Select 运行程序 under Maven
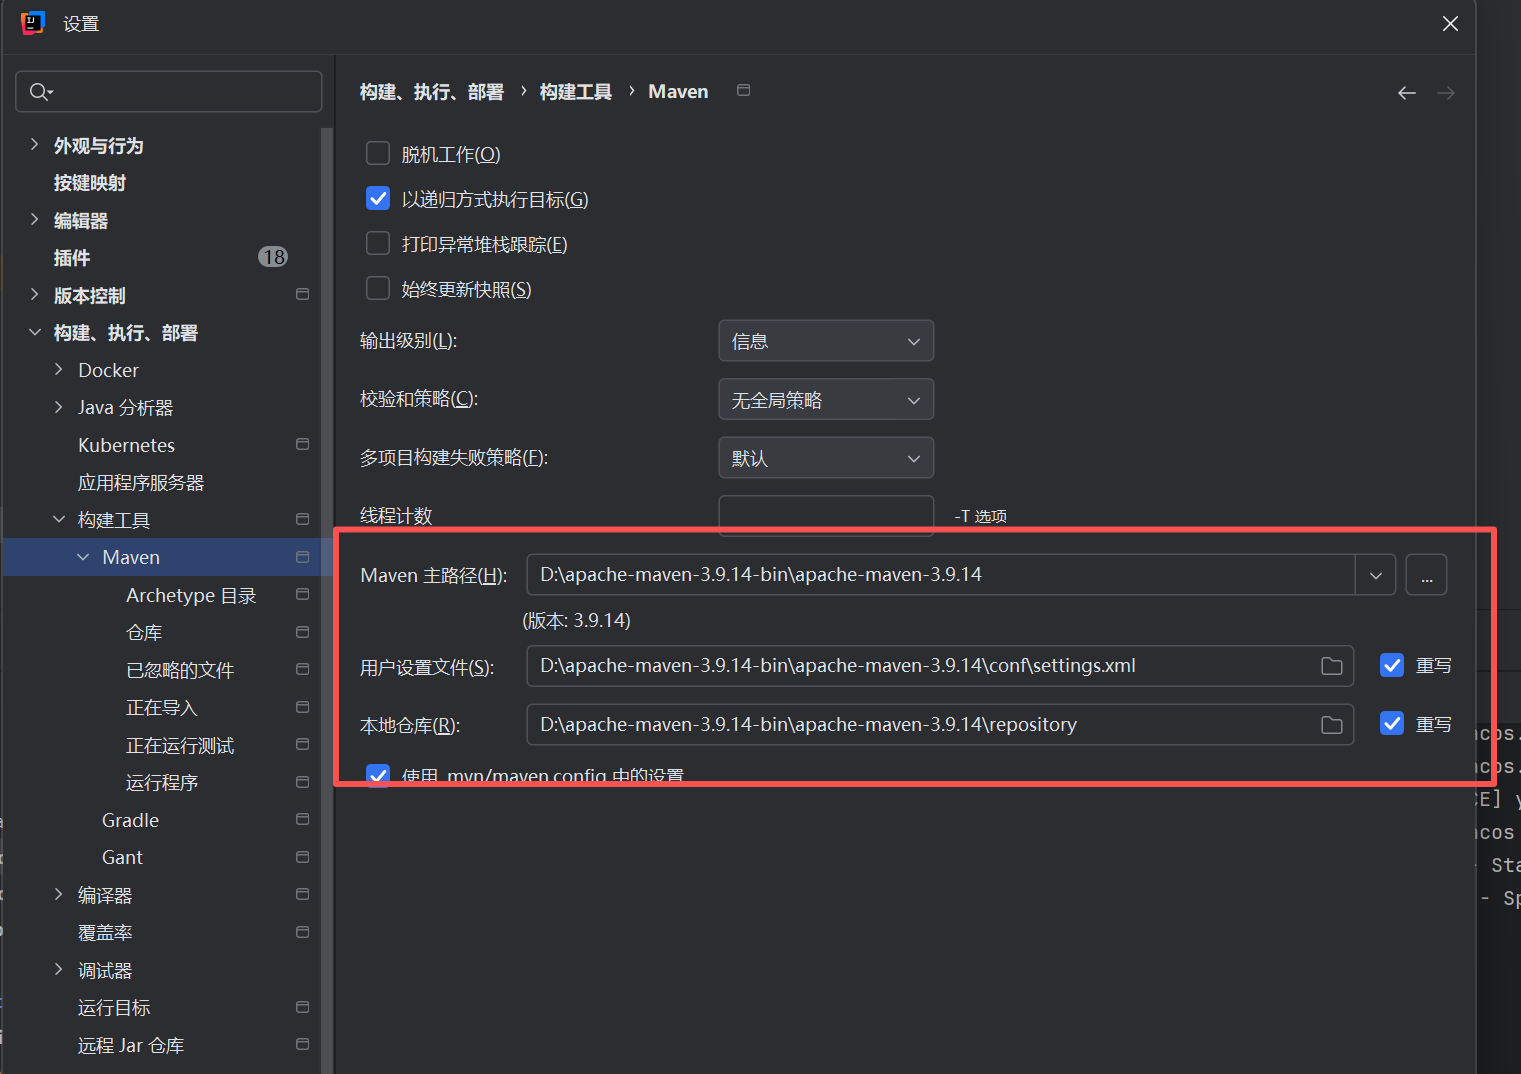Screen dimensions: 1521x1074 (x=162, y=783)
